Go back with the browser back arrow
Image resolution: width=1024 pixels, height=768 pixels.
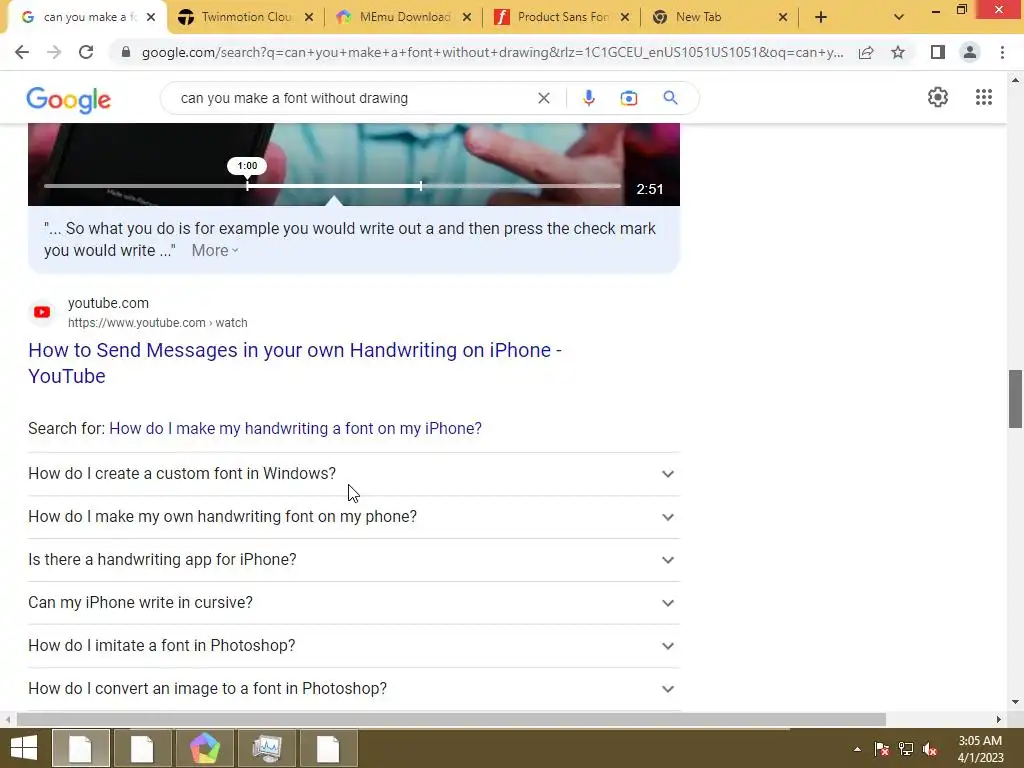22,52
